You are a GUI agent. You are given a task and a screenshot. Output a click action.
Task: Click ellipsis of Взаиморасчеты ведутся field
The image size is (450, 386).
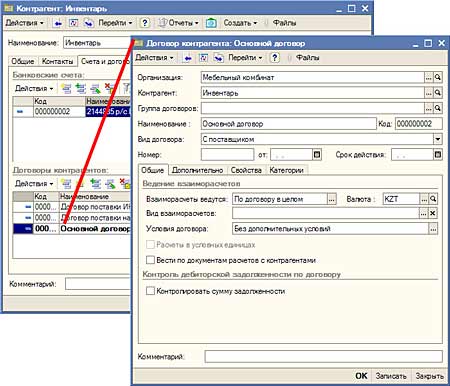[x=331, y=199]
